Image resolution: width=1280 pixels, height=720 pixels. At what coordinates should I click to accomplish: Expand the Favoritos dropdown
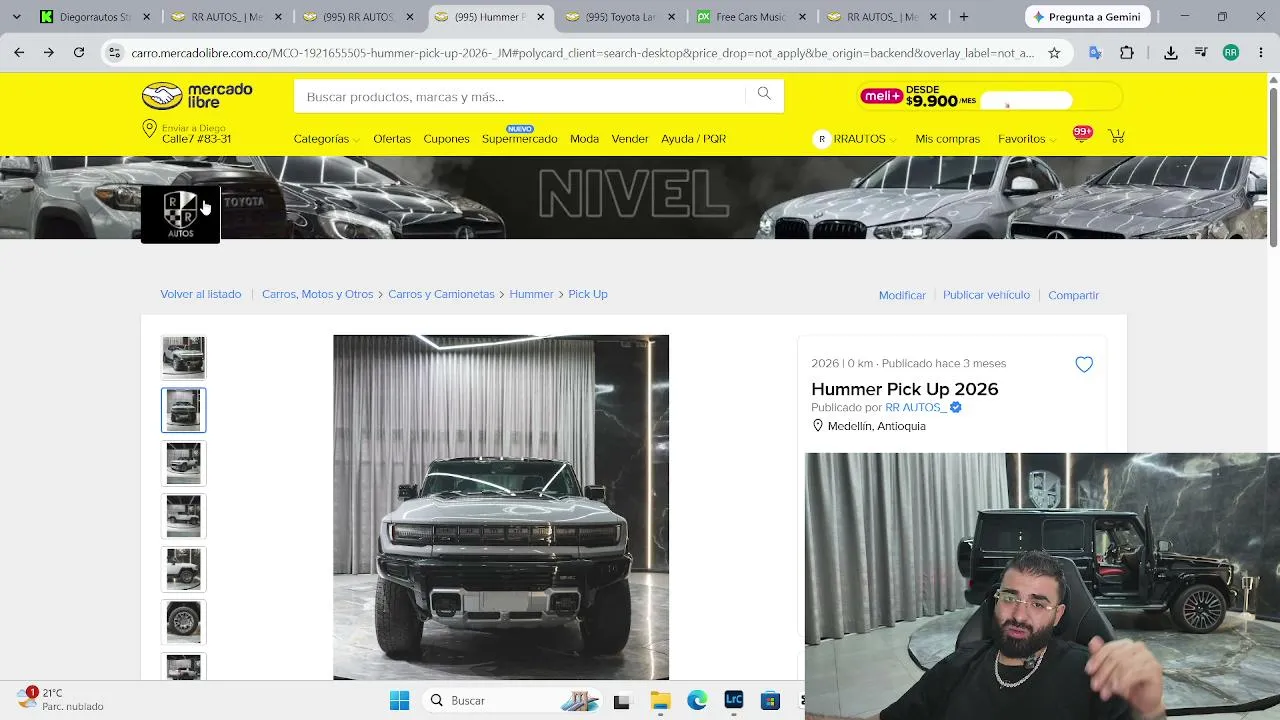(x=1027, y=139)
